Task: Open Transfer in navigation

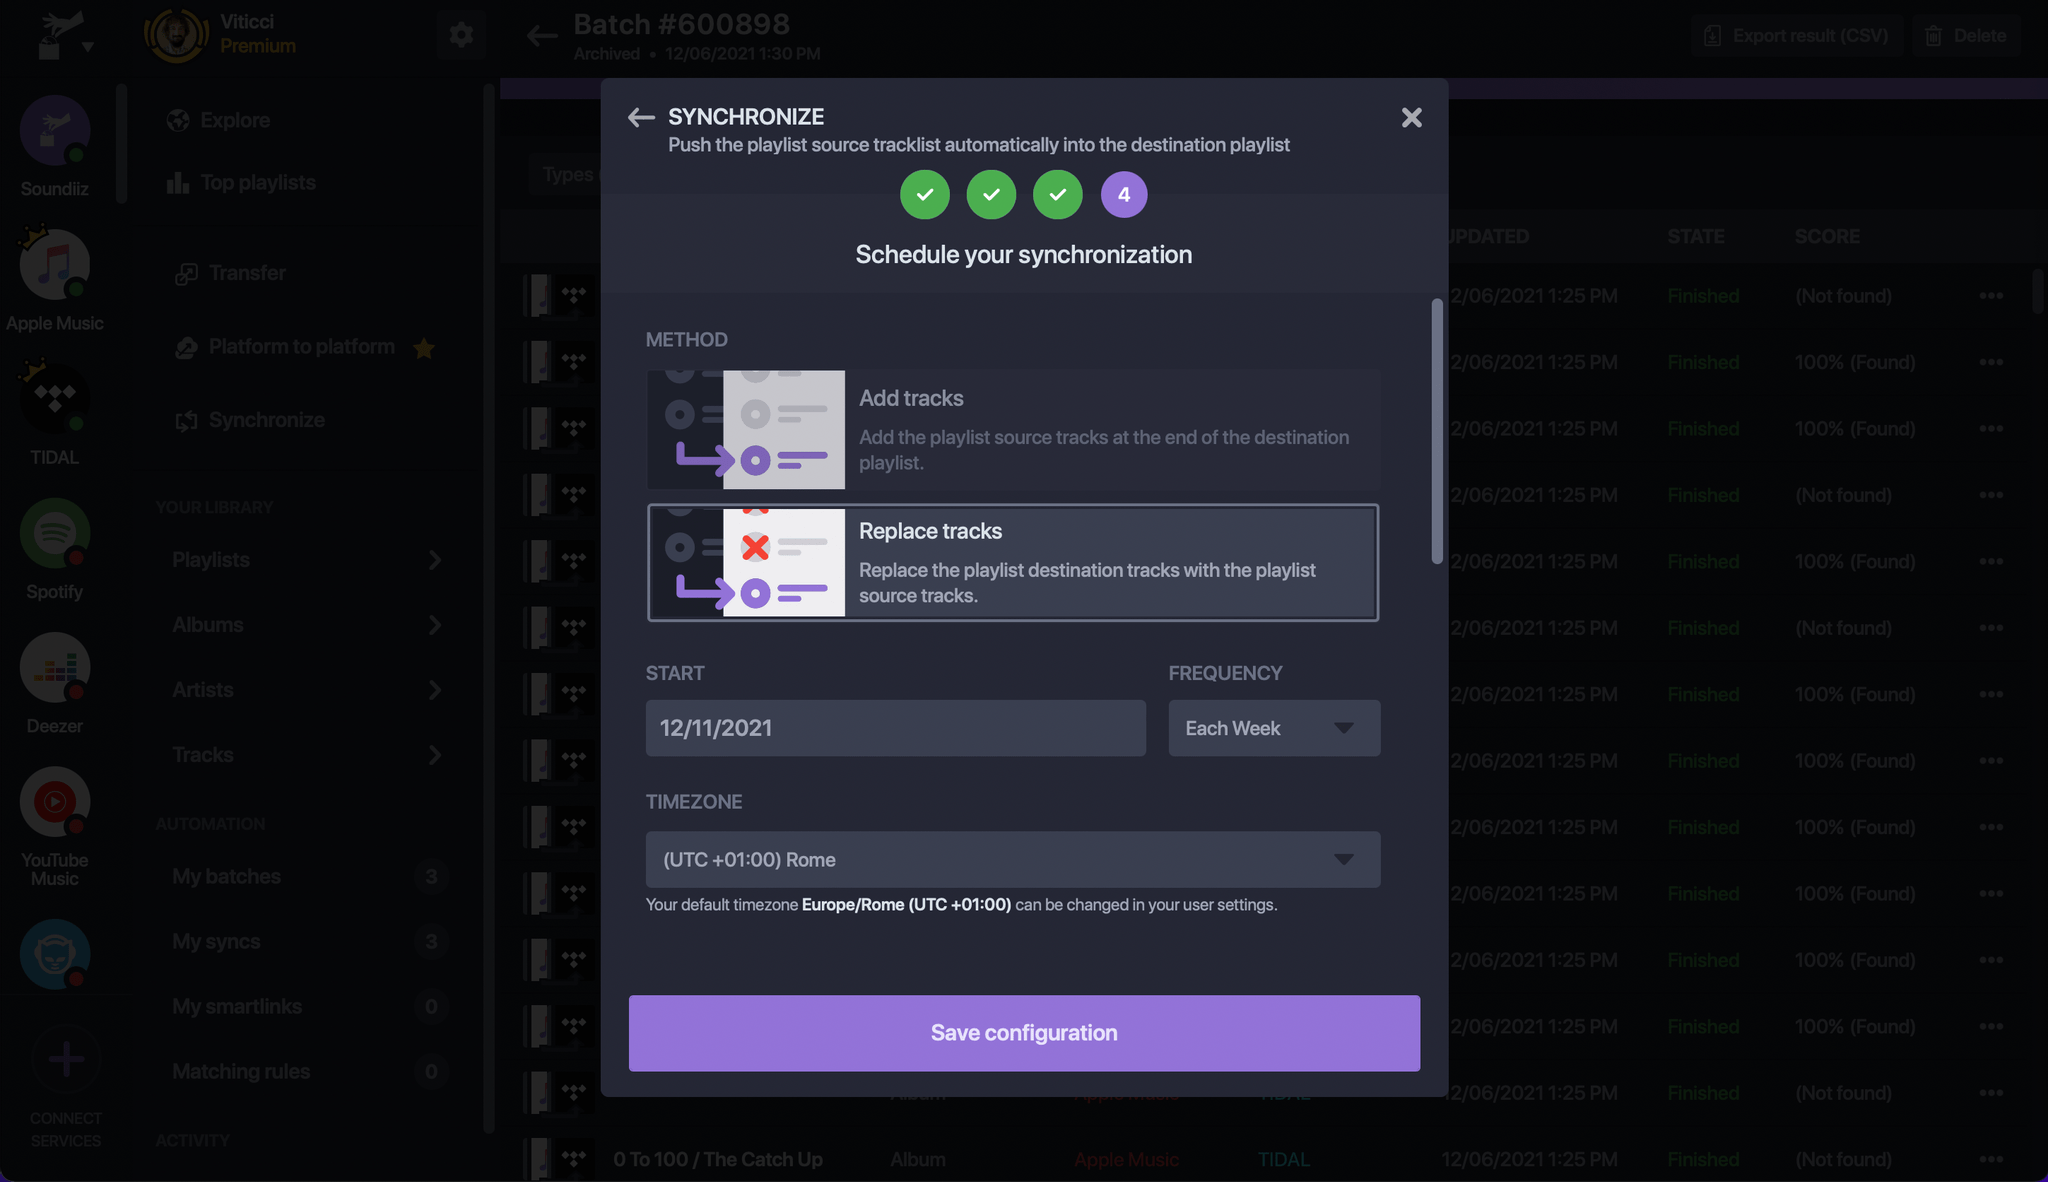Action: pos(231,273)
